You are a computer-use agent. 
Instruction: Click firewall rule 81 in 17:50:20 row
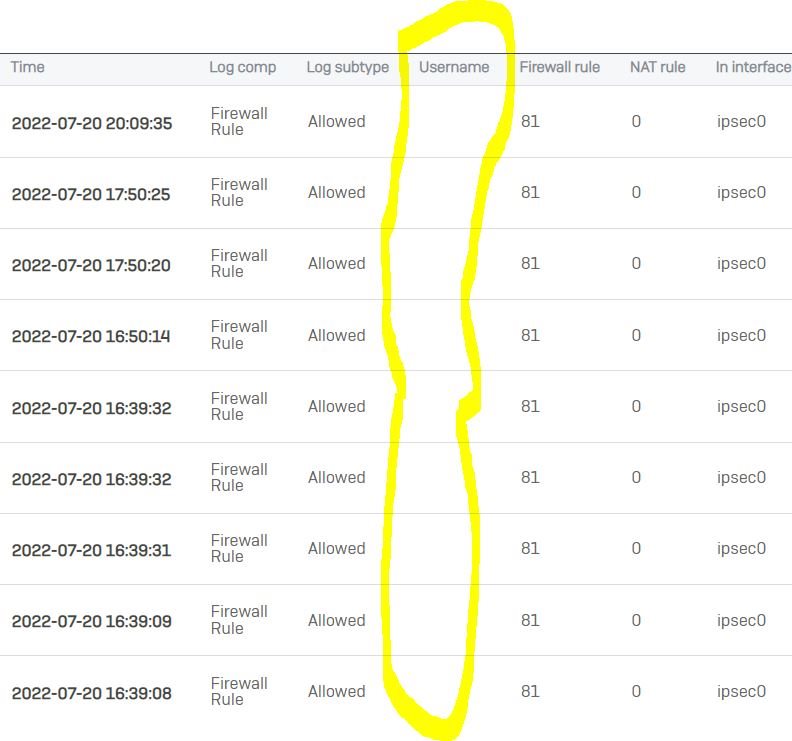point(530,263)
